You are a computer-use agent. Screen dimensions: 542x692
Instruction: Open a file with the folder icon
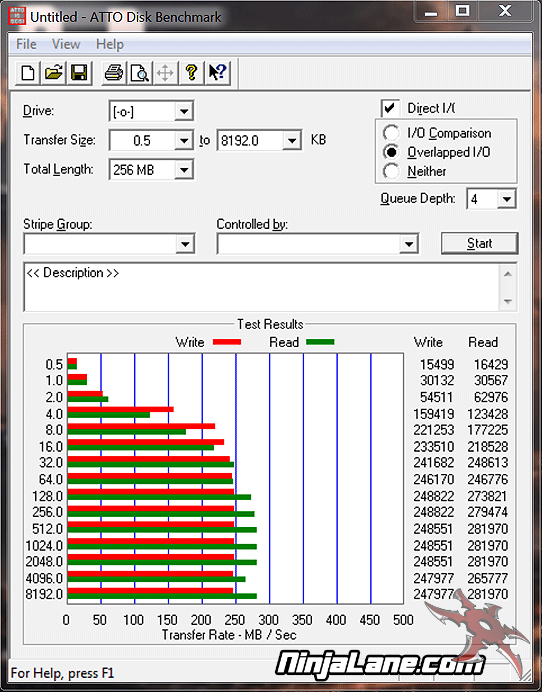click(53, 73)
